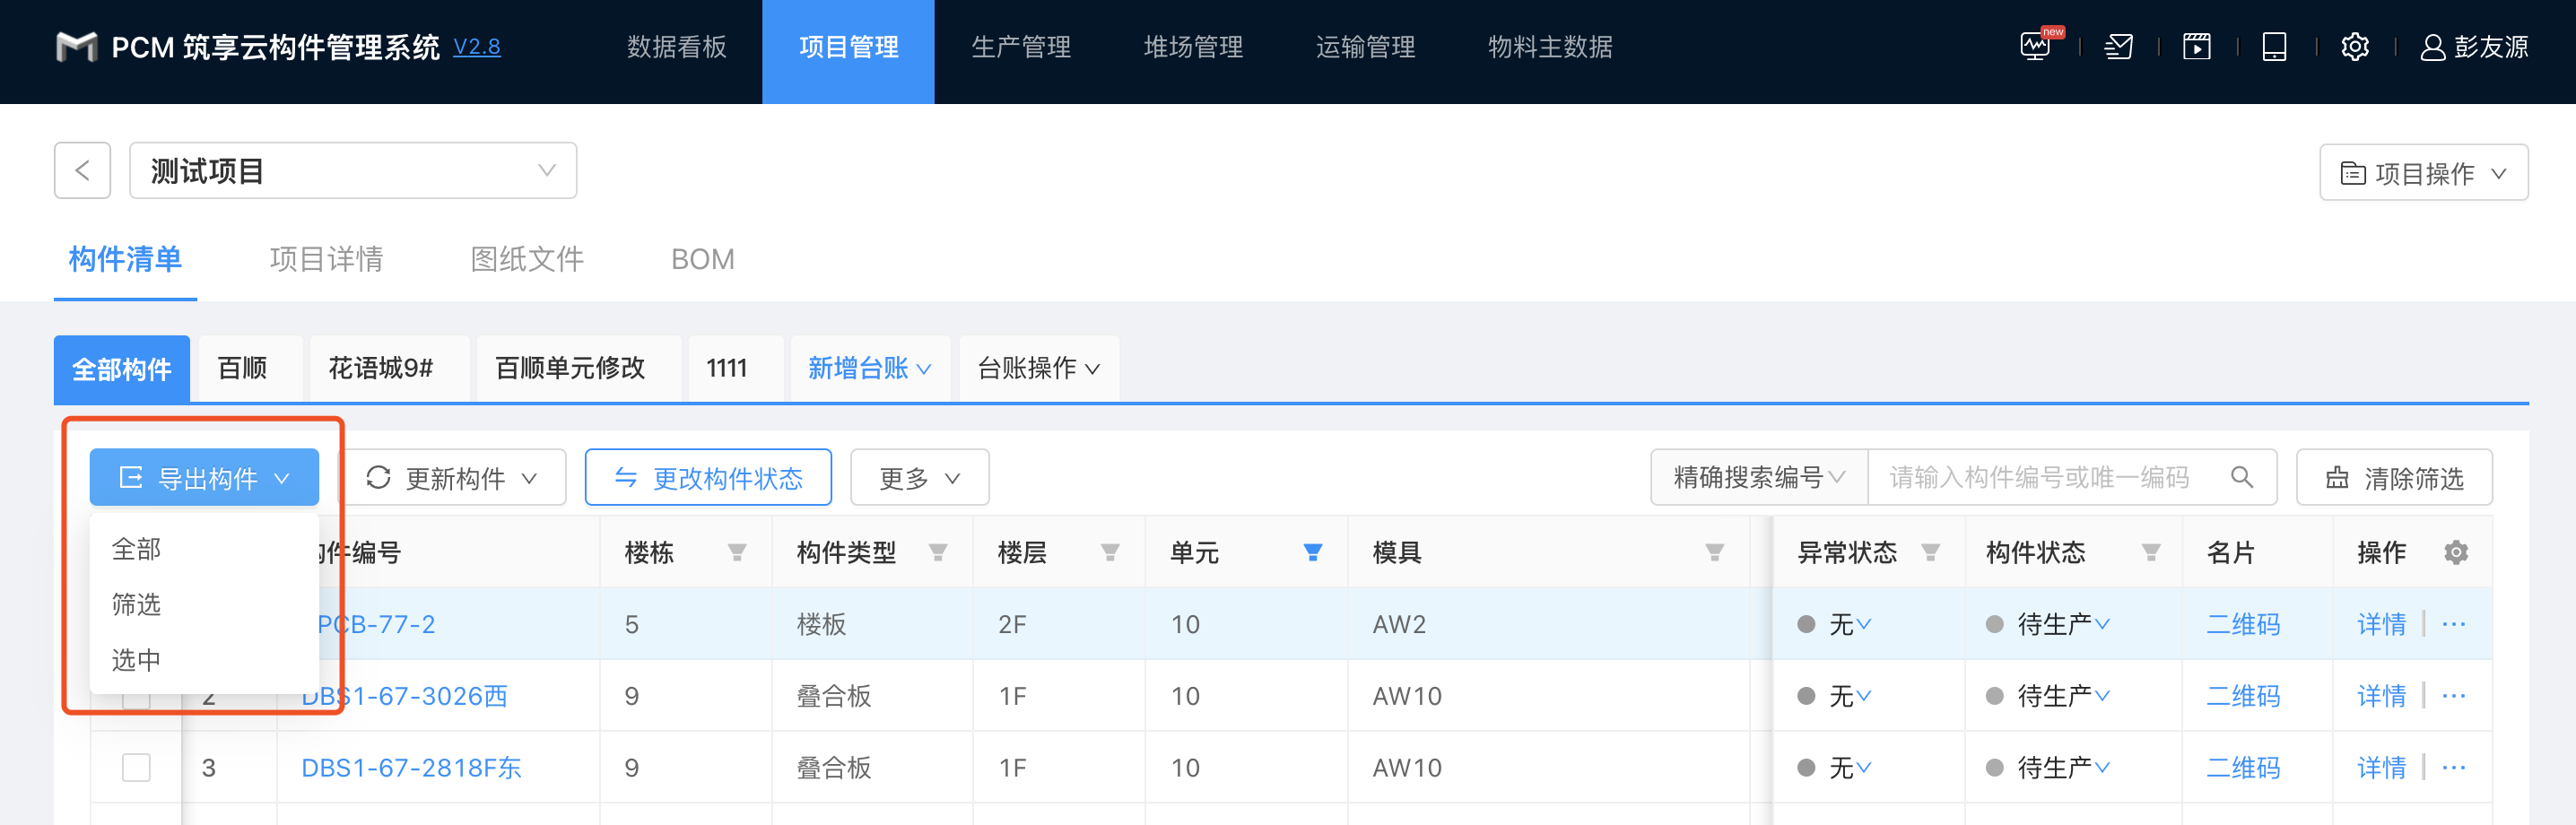
Task: Change 待生产 status for row PCB-77-2
Action: coord(2063,624)
